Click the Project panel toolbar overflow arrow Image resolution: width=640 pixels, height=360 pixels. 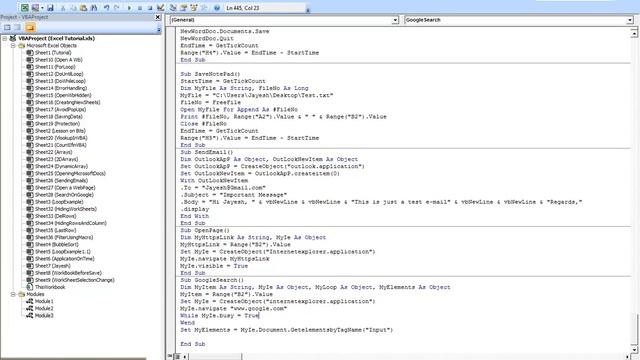159,29
